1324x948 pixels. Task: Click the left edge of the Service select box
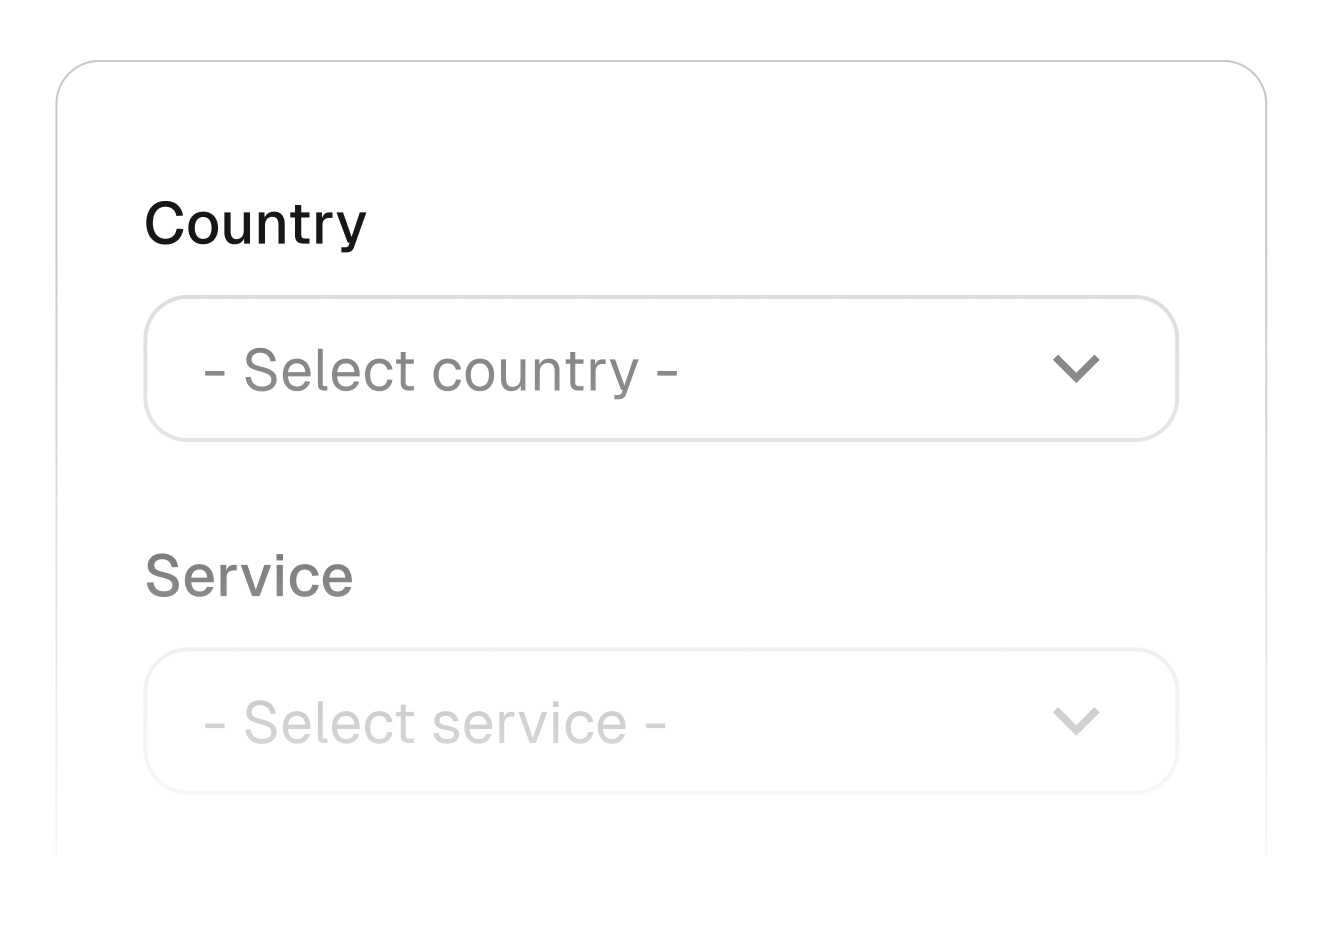click(x=160, y=721)
